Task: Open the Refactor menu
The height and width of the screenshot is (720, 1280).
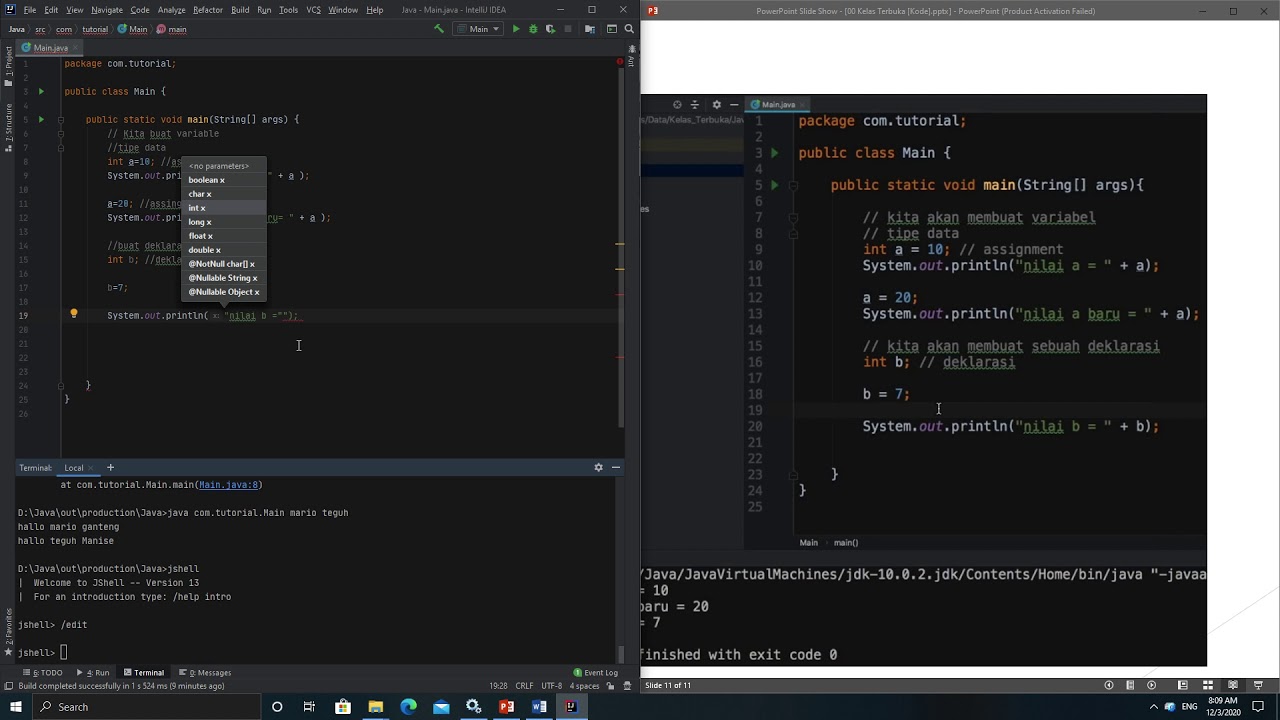Action: pos(208,10)
